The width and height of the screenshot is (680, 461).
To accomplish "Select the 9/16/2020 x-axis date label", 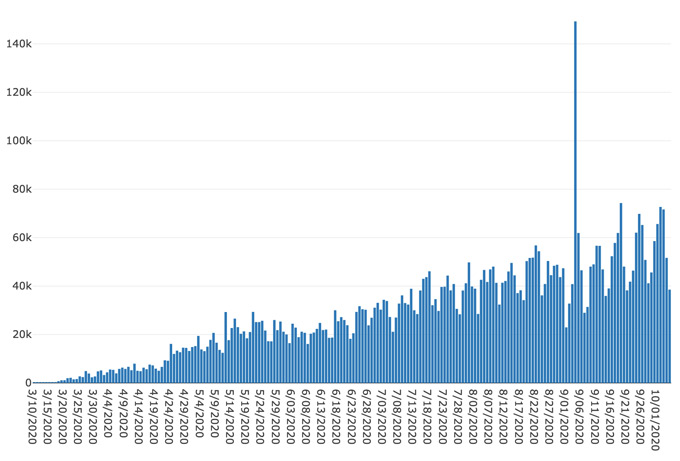I will pos(609,416).
